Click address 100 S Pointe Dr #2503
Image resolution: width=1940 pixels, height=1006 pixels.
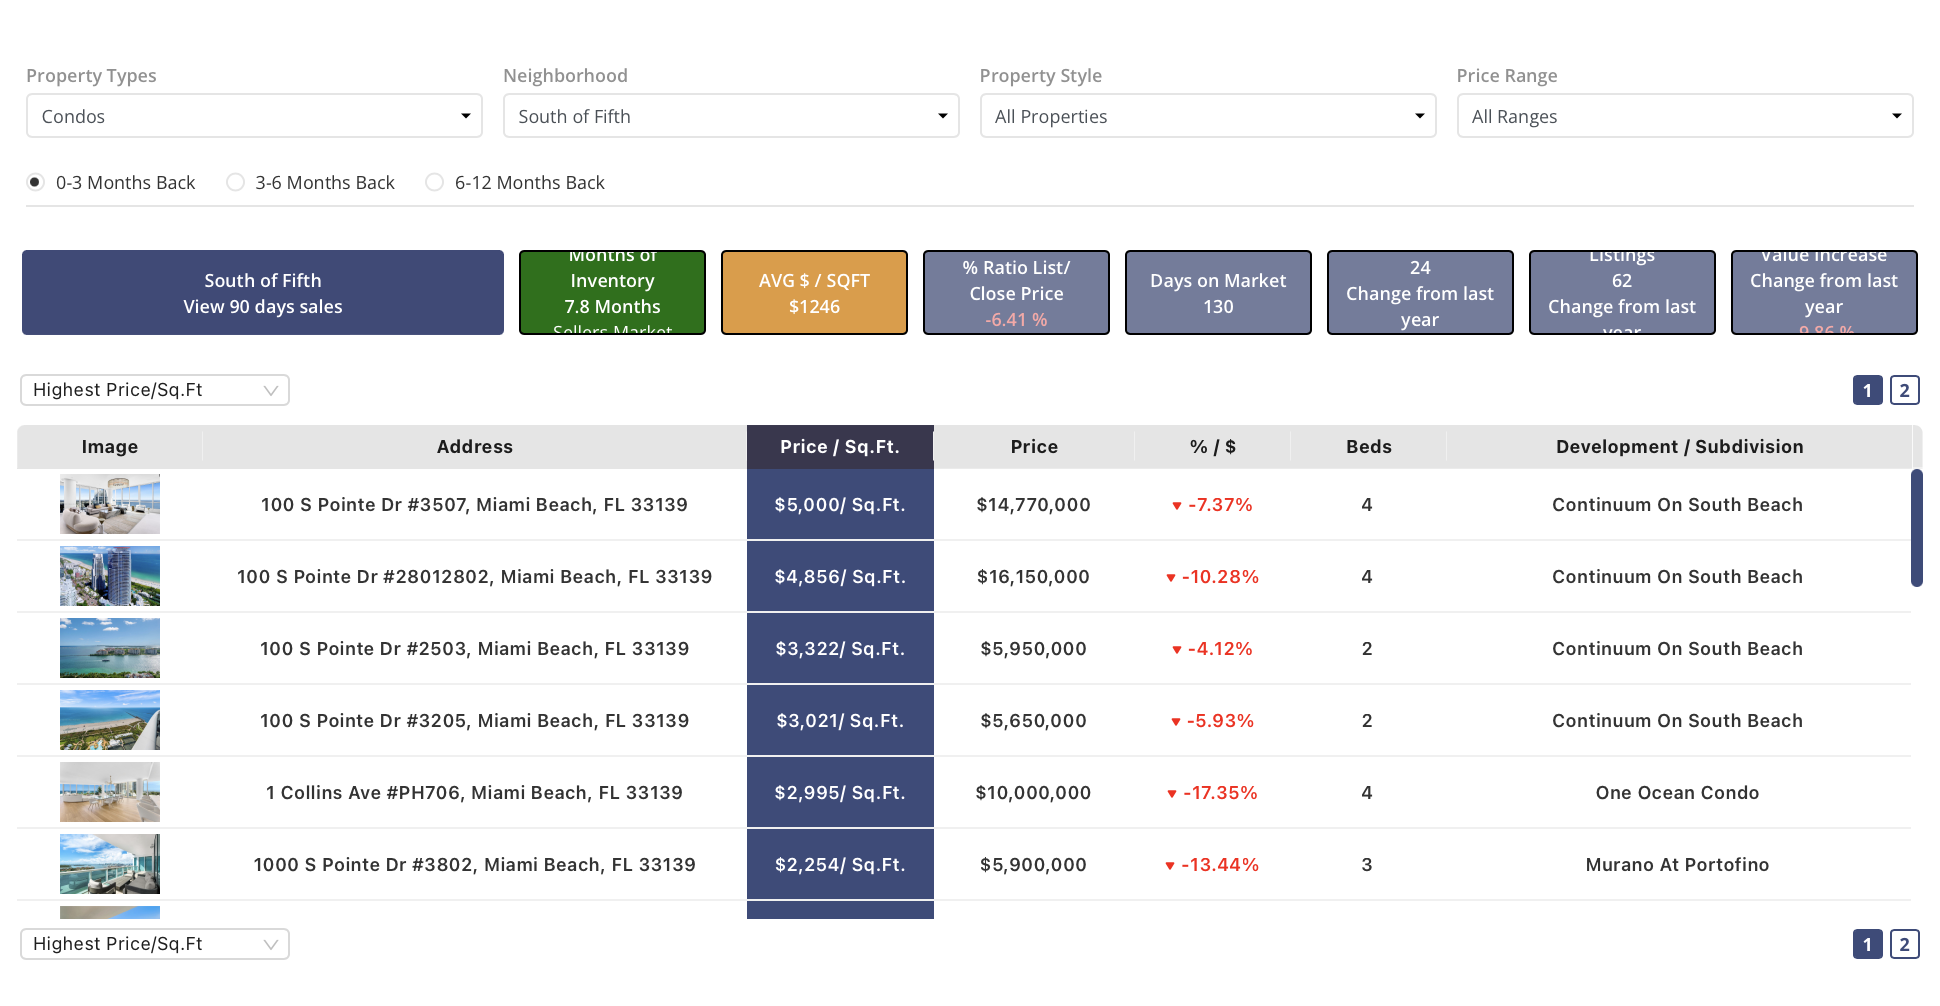click(475, 649)
